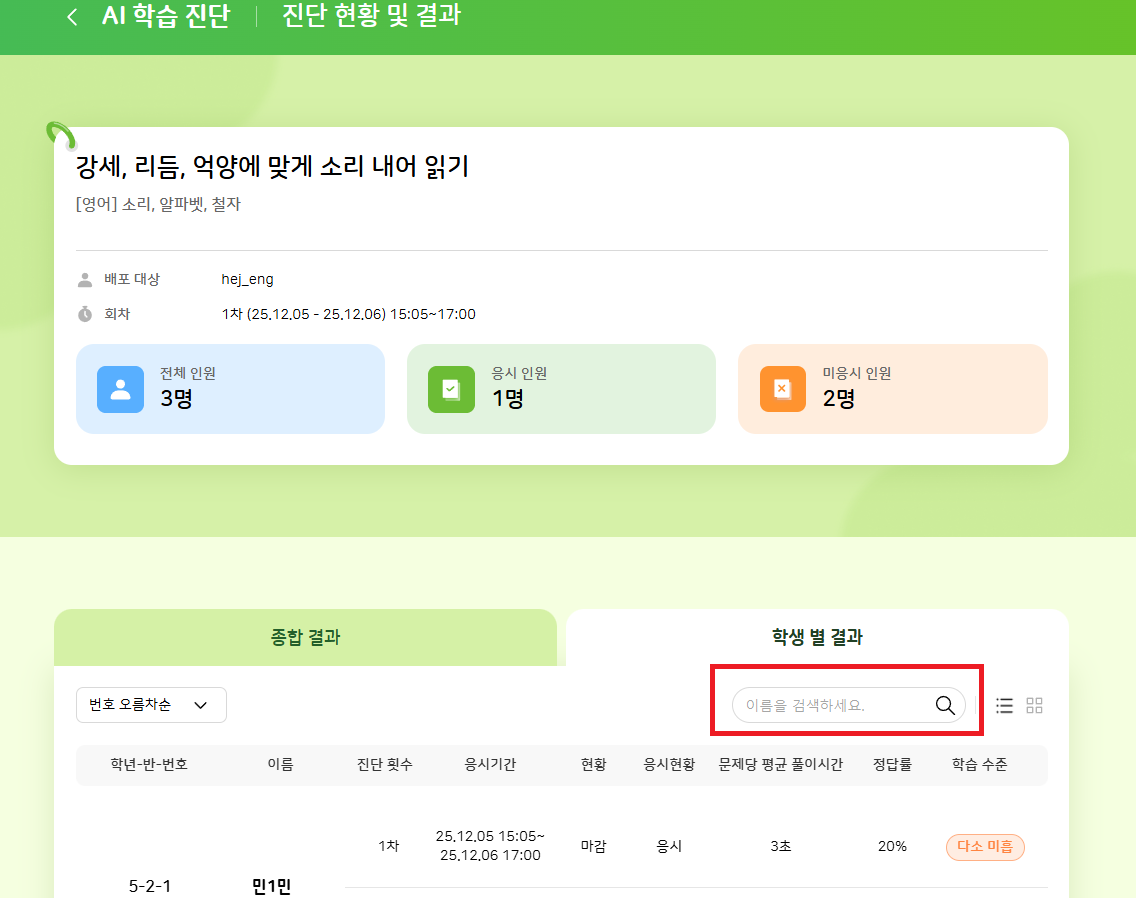The width and height of the screenshot is (1136, 904).
Task: Click the green document icon for 응시 인원
Action: (x=451, y=389)
